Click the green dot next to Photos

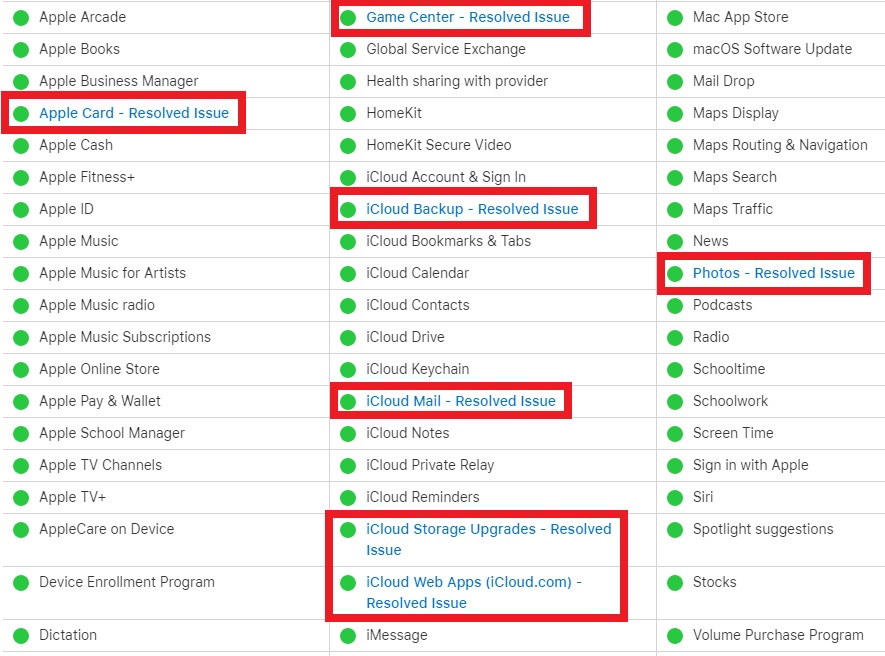click(x=675, y=274)
